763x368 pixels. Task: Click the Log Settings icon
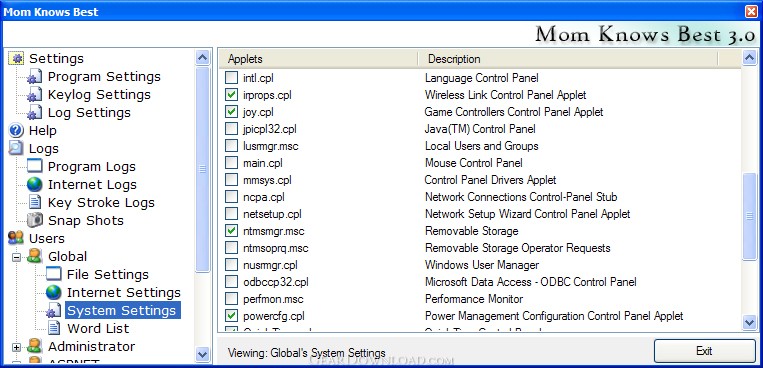pos(35,113)
